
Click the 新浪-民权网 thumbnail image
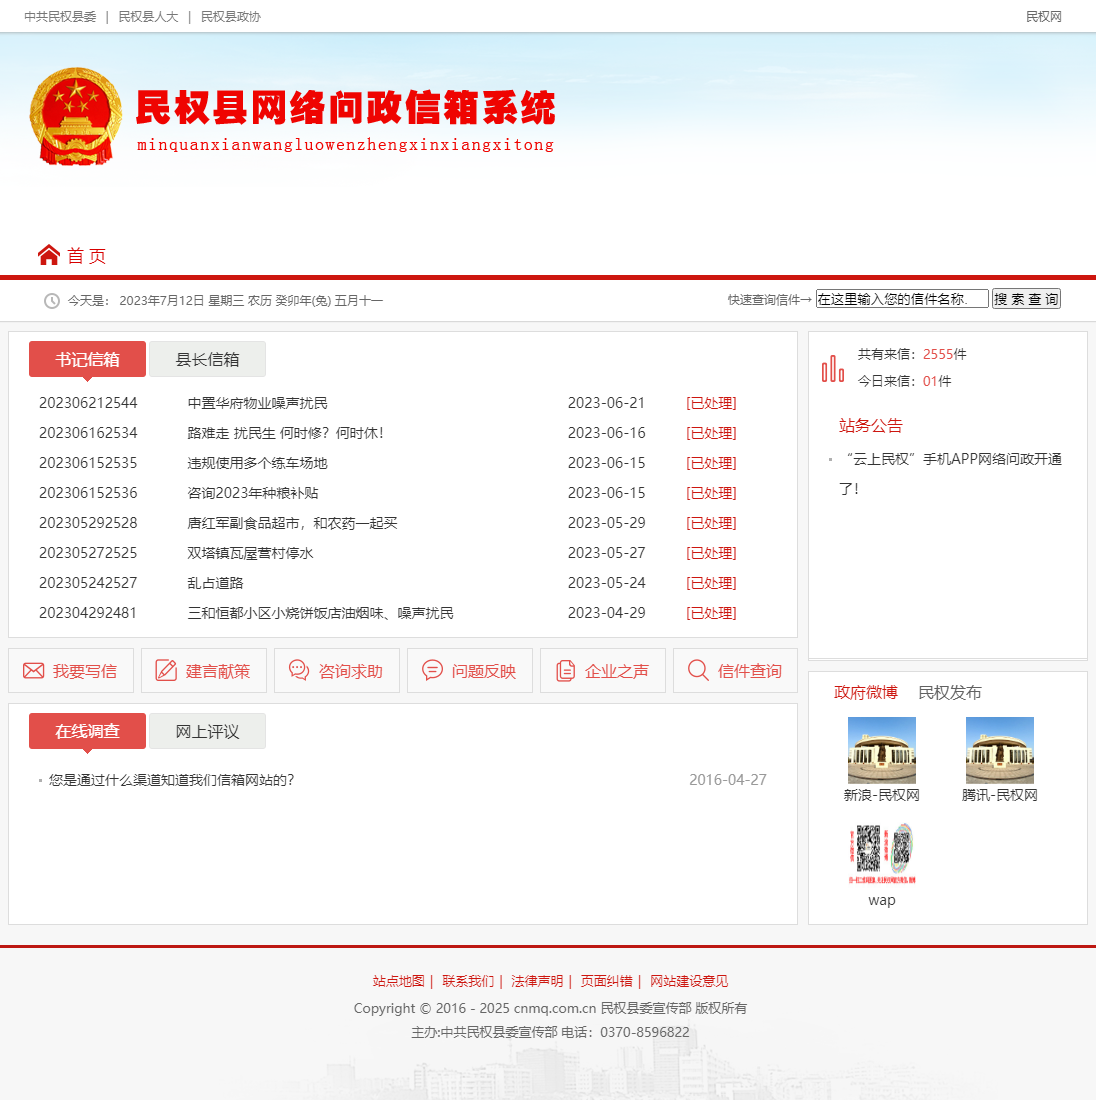(x=882, y=748)
